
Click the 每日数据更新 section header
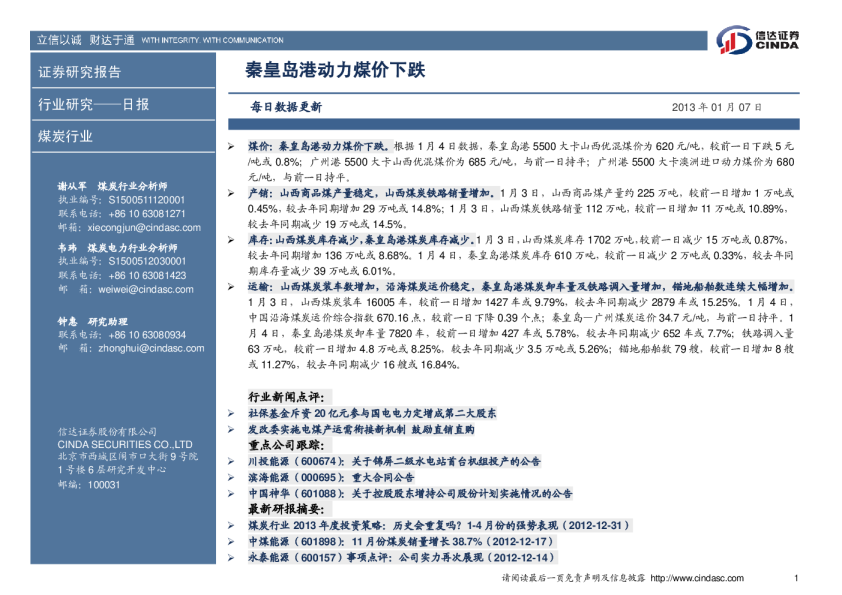(286, 106)
